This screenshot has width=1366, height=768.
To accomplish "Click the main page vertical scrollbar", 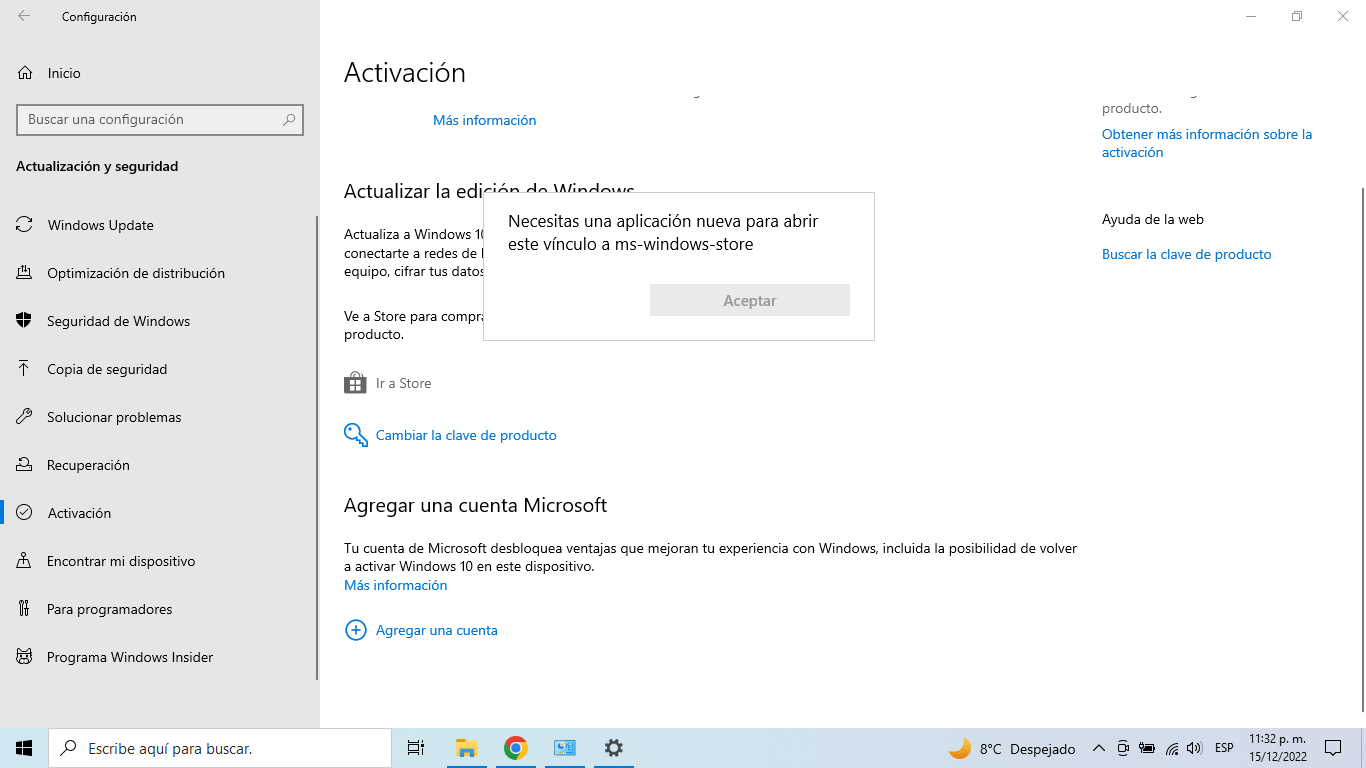I will [x=1362, y=450].
